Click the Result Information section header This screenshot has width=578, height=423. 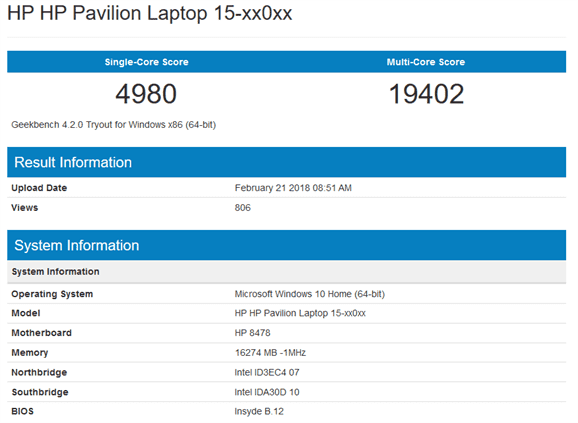pyautogui.click(x=286, y=162)
